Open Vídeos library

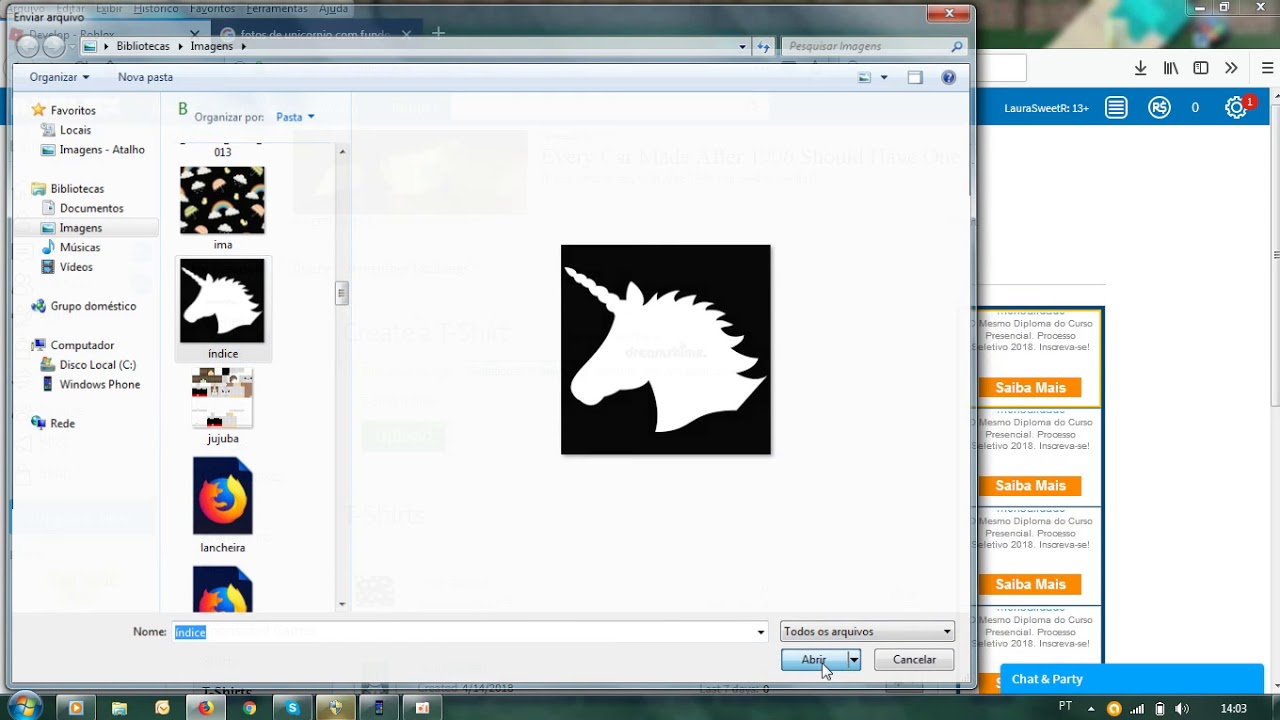pos(76,267)
